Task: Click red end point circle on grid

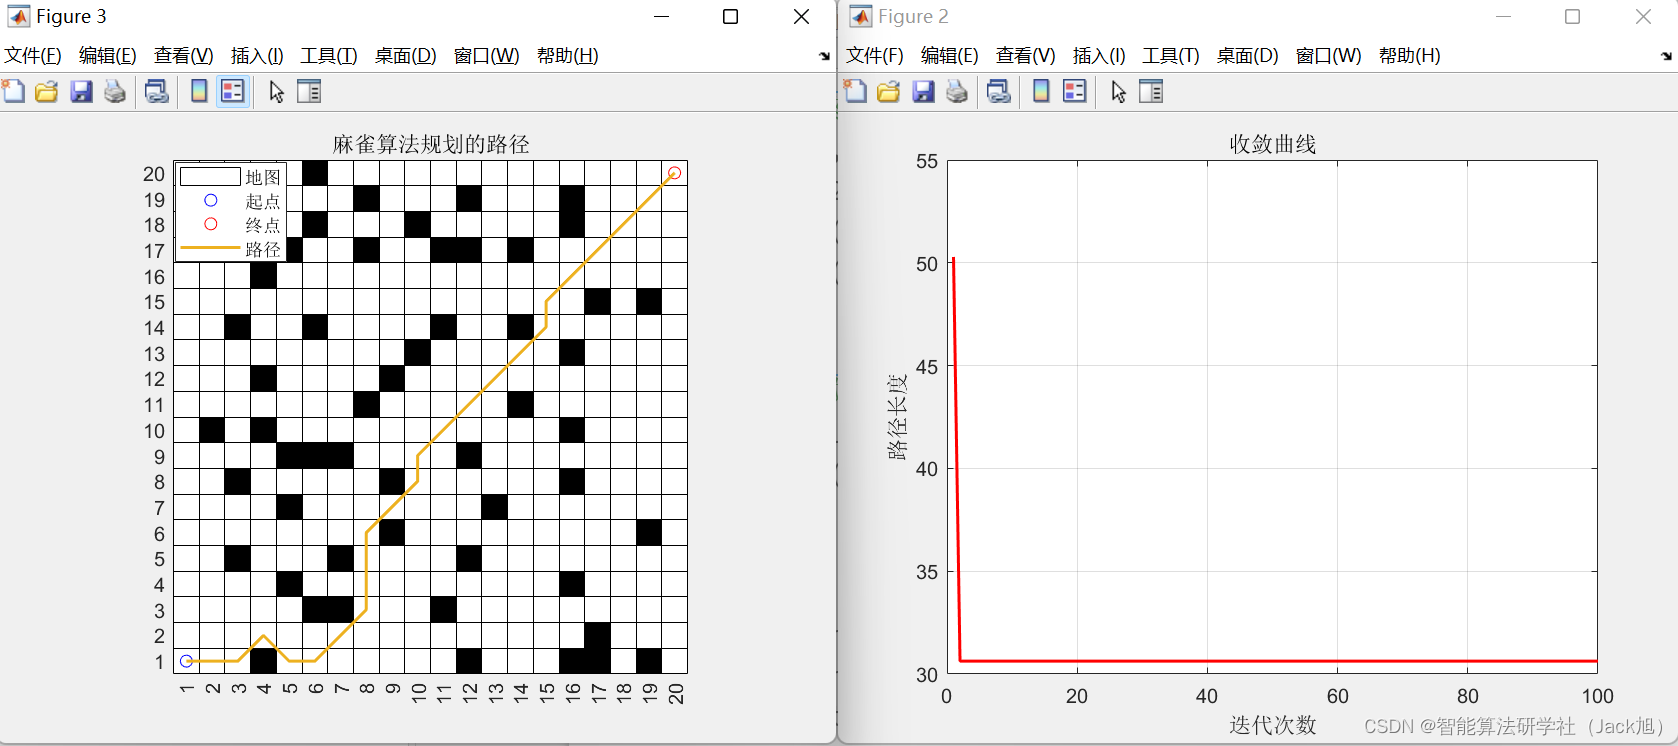Action: [674, 173]
